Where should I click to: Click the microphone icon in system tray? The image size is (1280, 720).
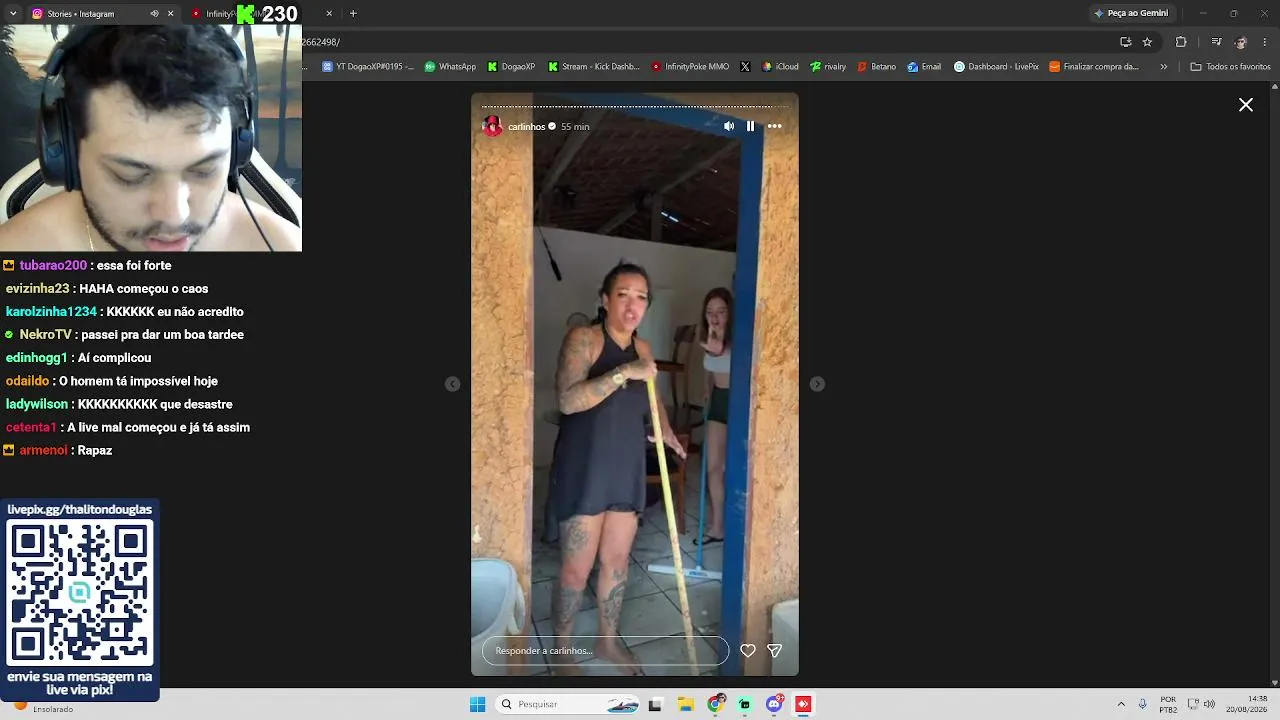tap(1142, 704)
